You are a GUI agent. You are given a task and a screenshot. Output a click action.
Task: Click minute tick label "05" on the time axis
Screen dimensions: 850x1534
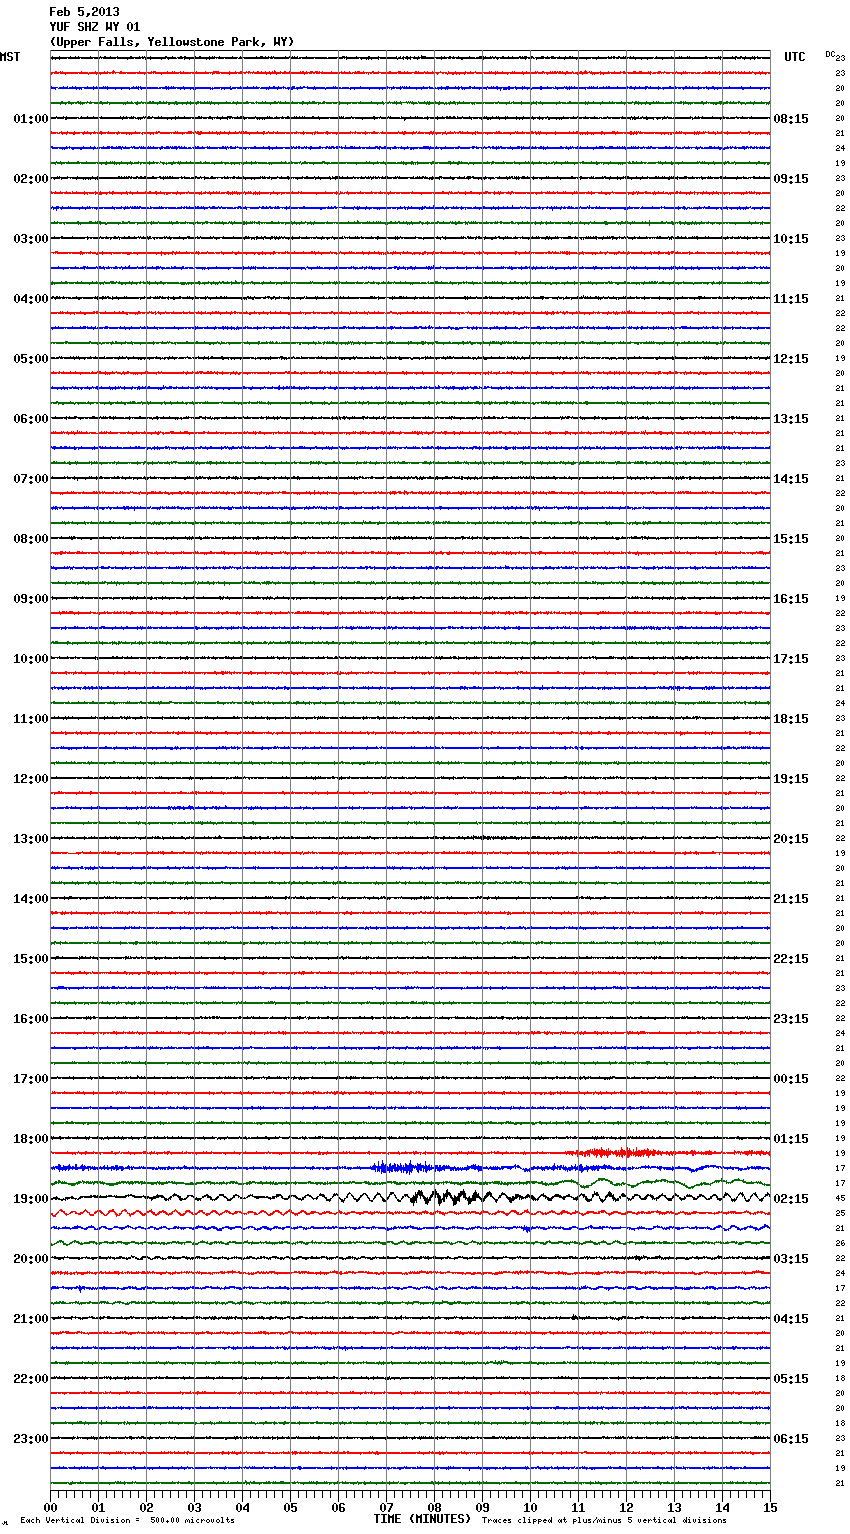click(290, 1507)
